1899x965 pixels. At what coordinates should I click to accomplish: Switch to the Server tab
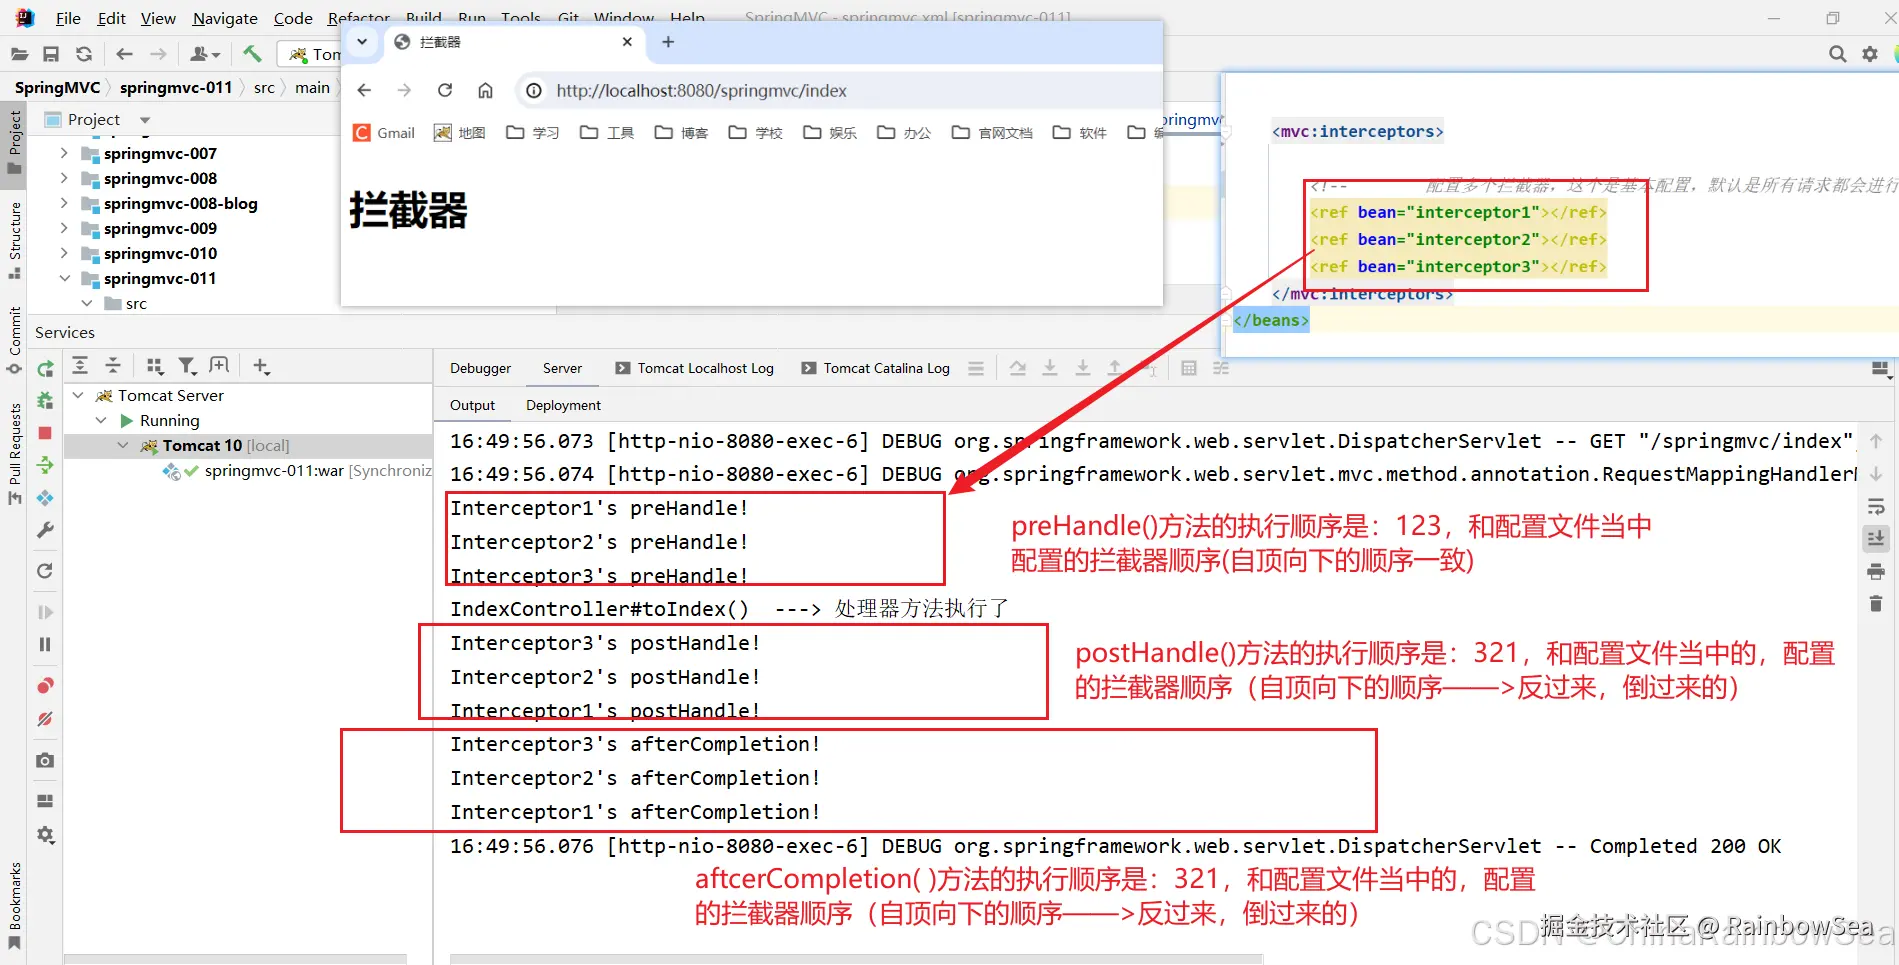click(562, 368)
